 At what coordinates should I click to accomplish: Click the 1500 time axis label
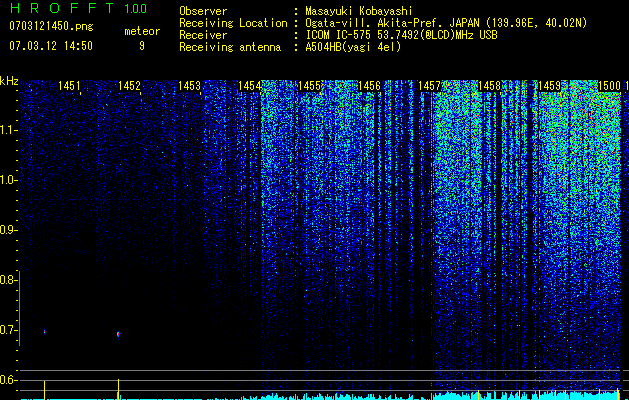point(609,85)
